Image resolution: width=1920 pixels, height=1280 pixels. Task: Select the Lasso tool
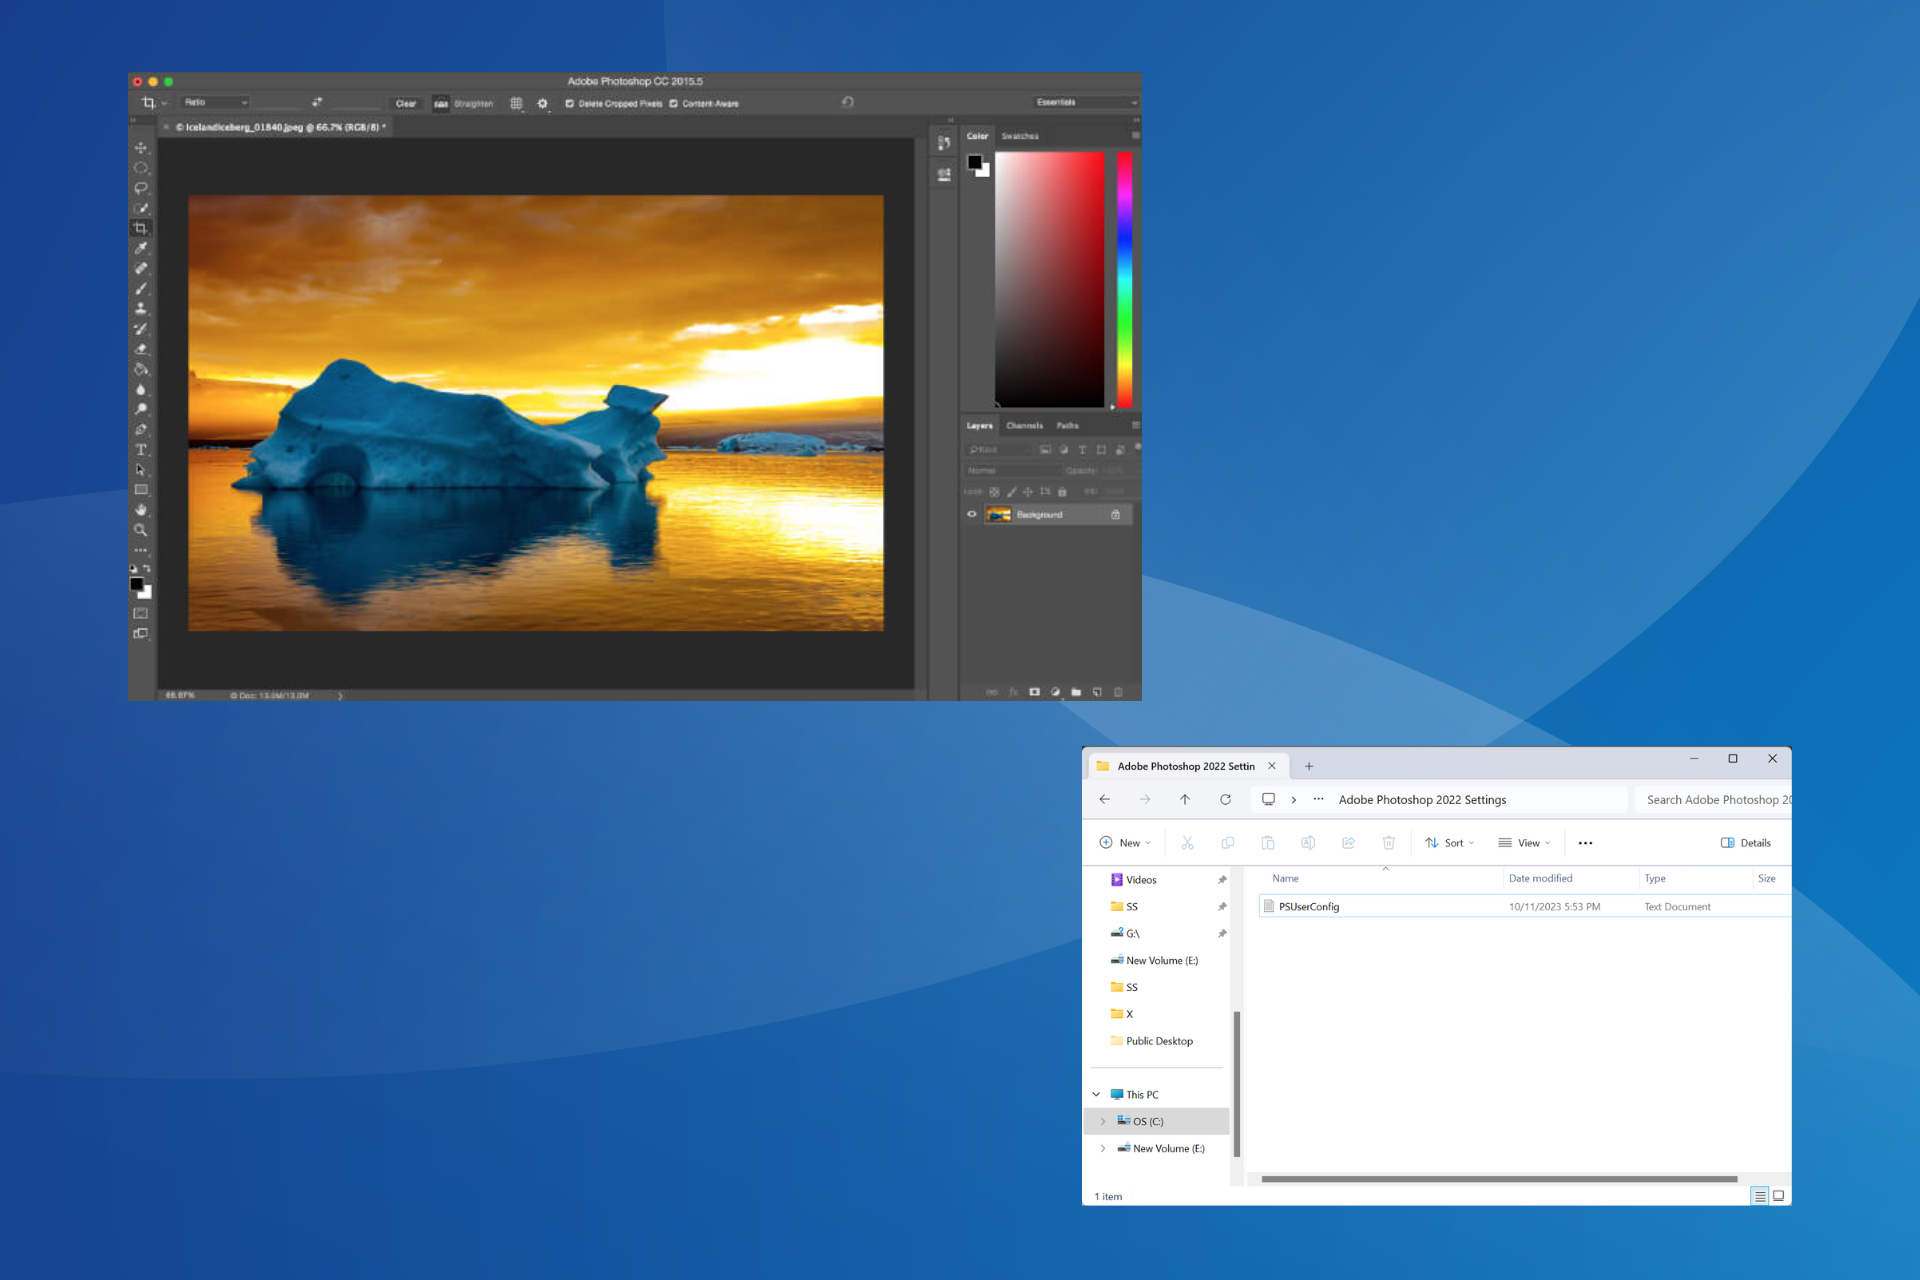(x=141, y=188)
